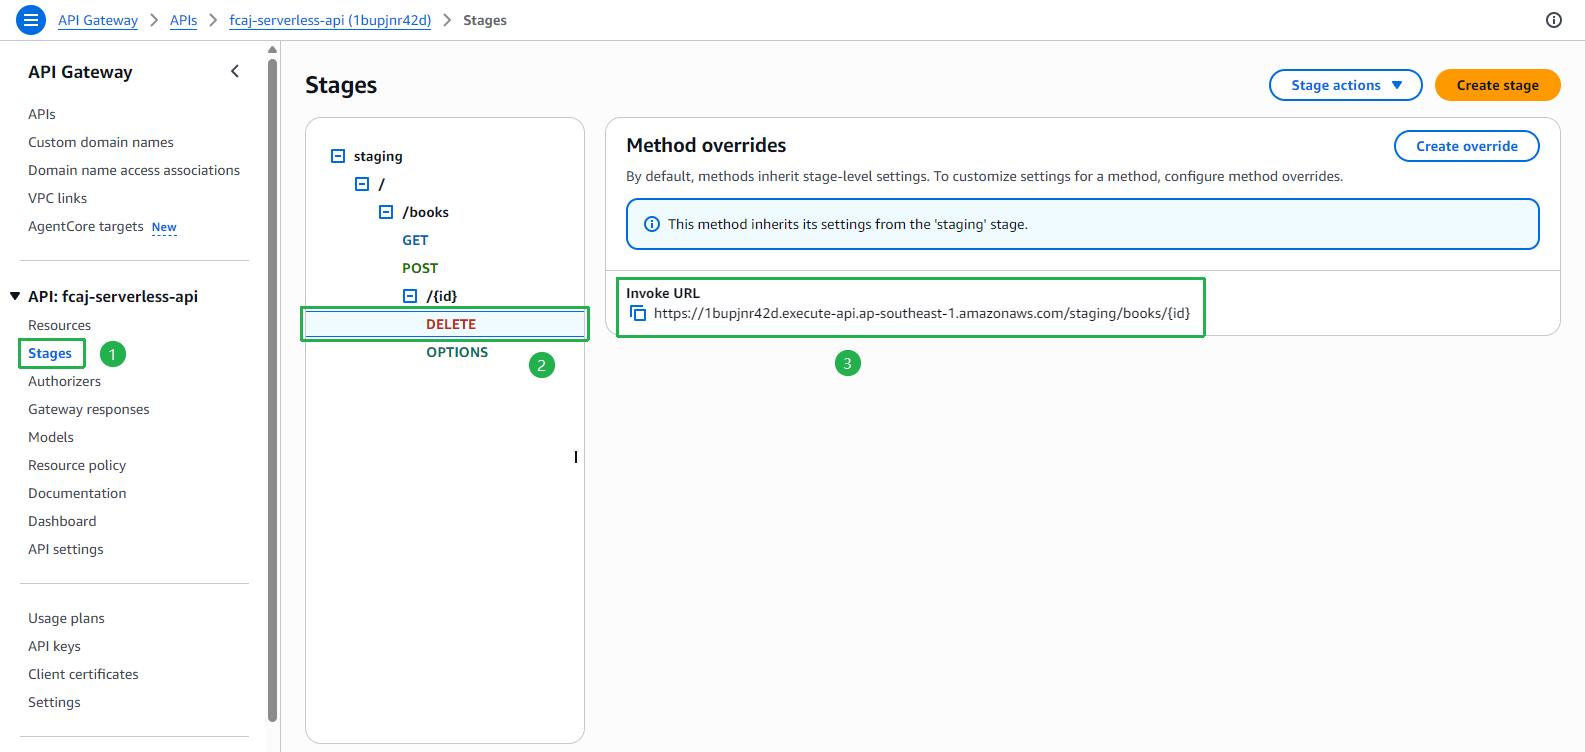Open APIs in the sidebar
This screenshot has width=1585, height=752.
[x=42, y=114]
